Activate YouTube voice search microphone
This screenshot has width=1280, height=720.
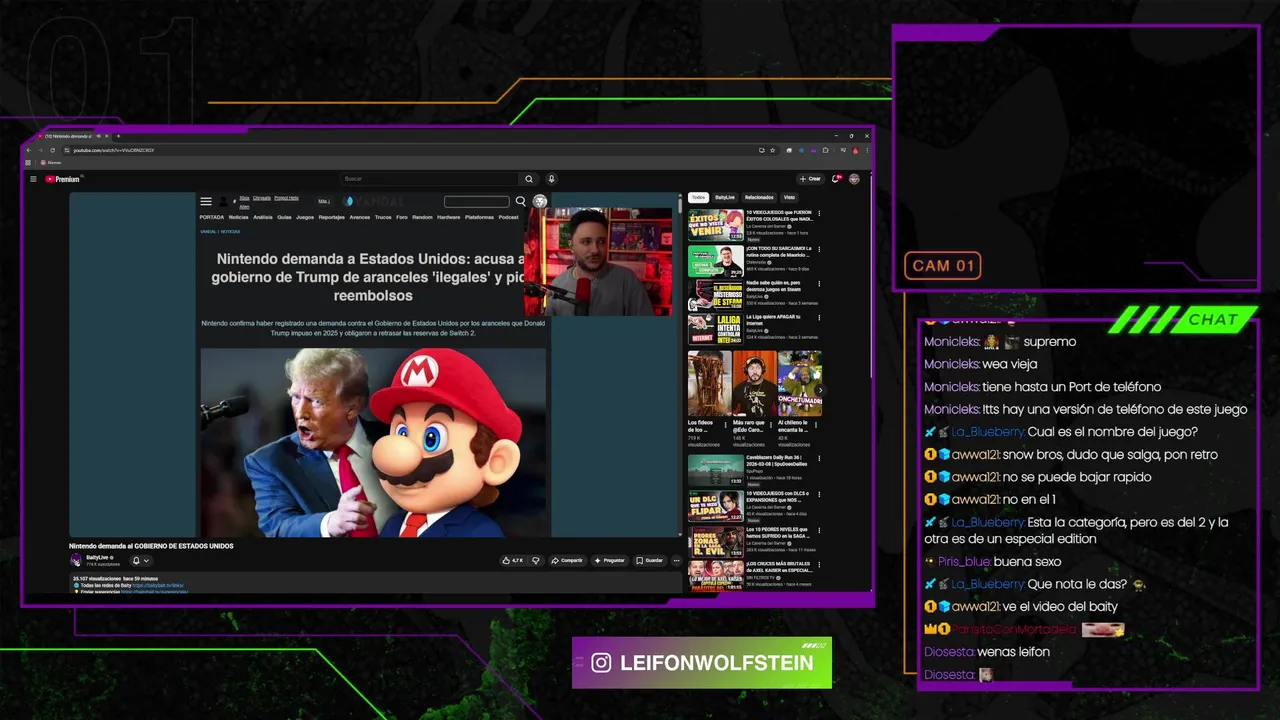(x=551, y=179)
